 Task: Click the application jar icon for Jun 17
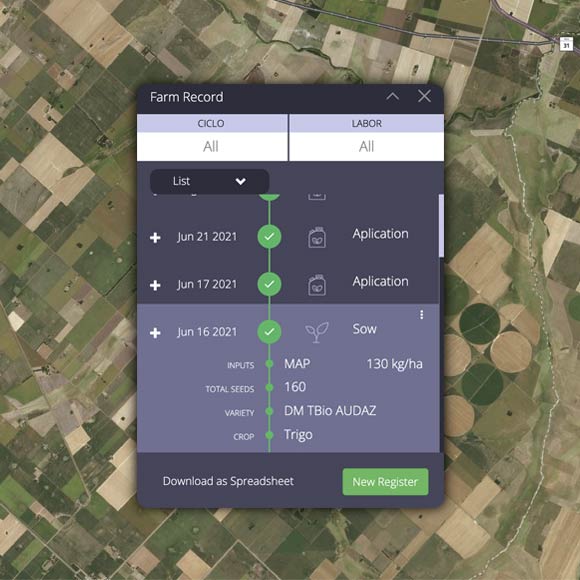click(x=317, y=285)
